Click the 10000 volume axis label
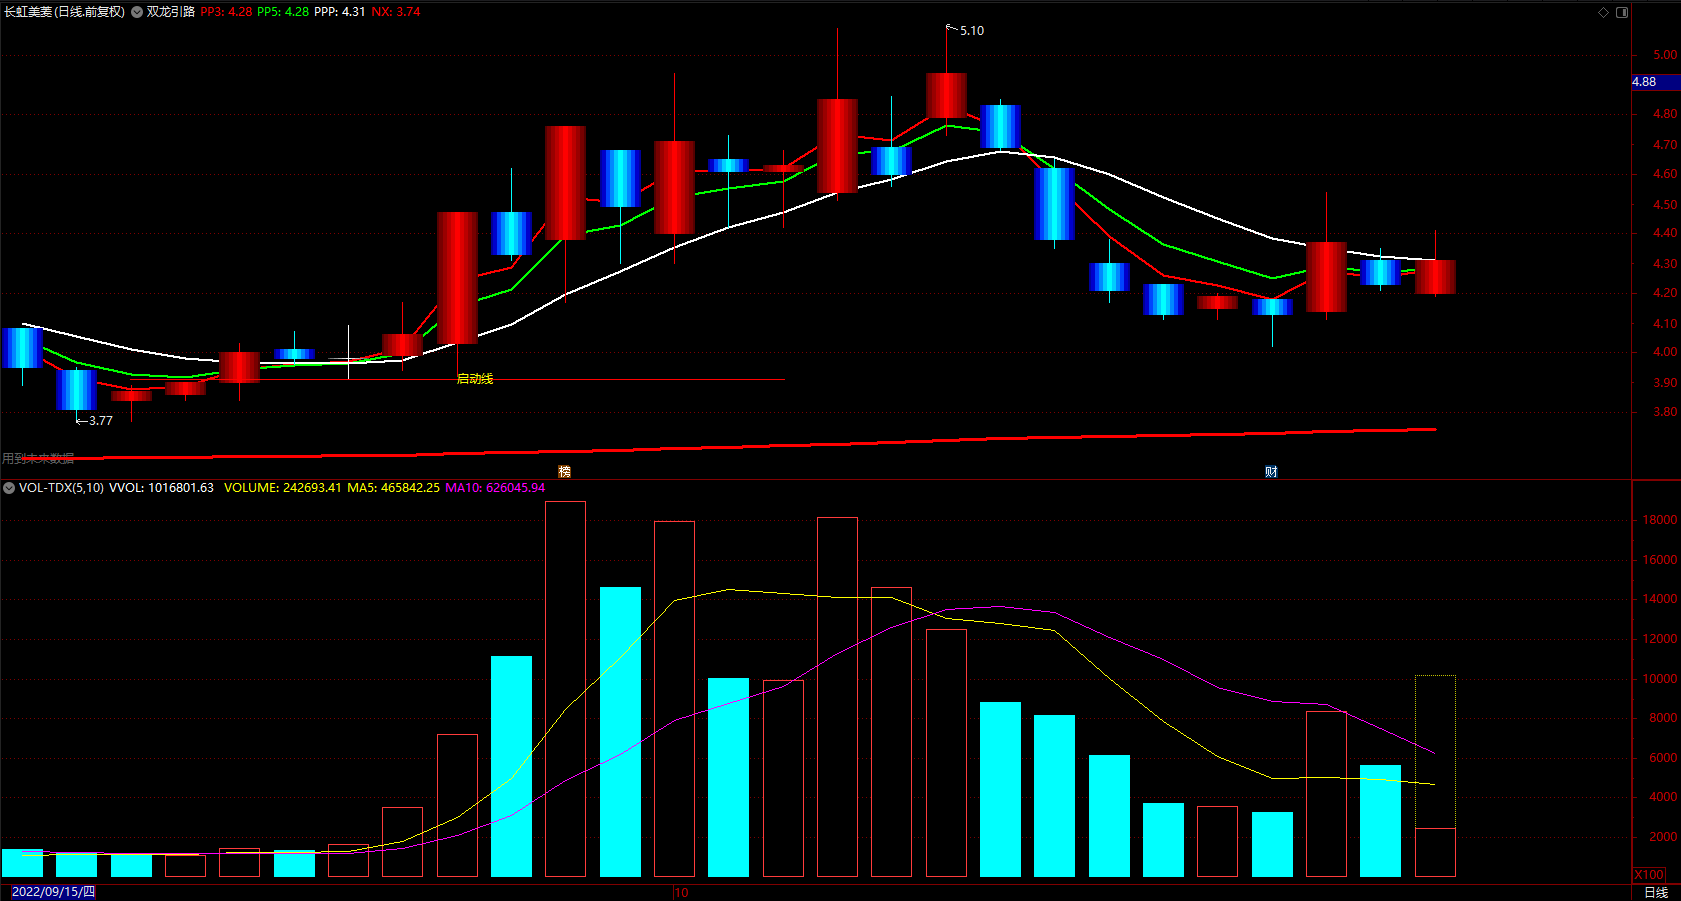The width and height of the screenshot is (1681, 901). tap(1660, 679)
